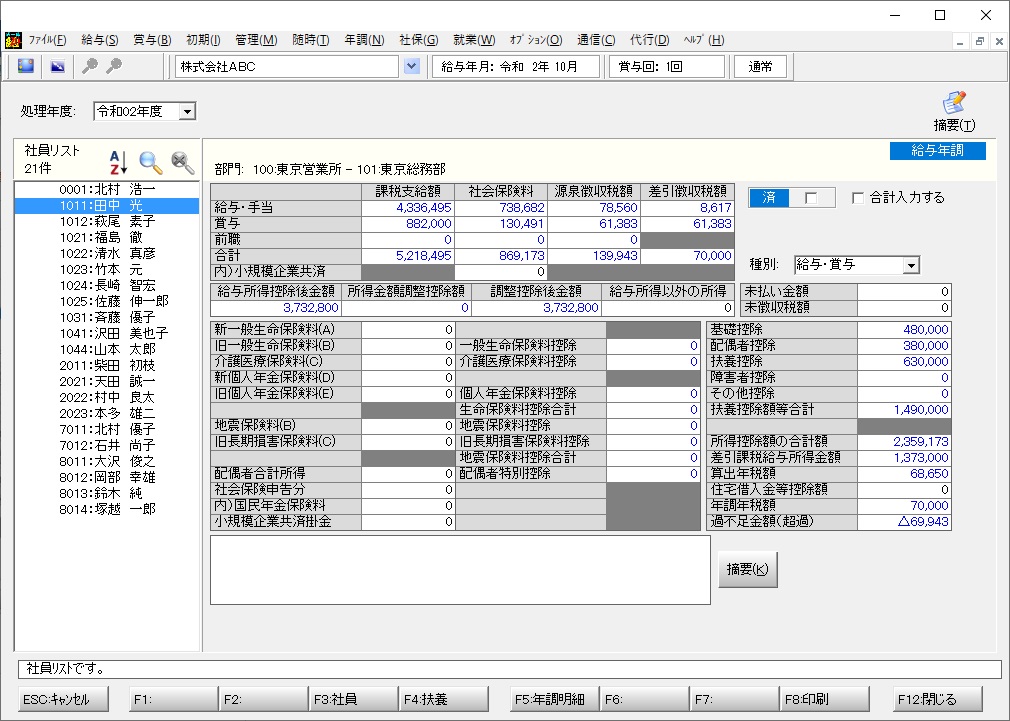
Task: Click the blue landscape picture toolbar icon
Action: (26, 66)
